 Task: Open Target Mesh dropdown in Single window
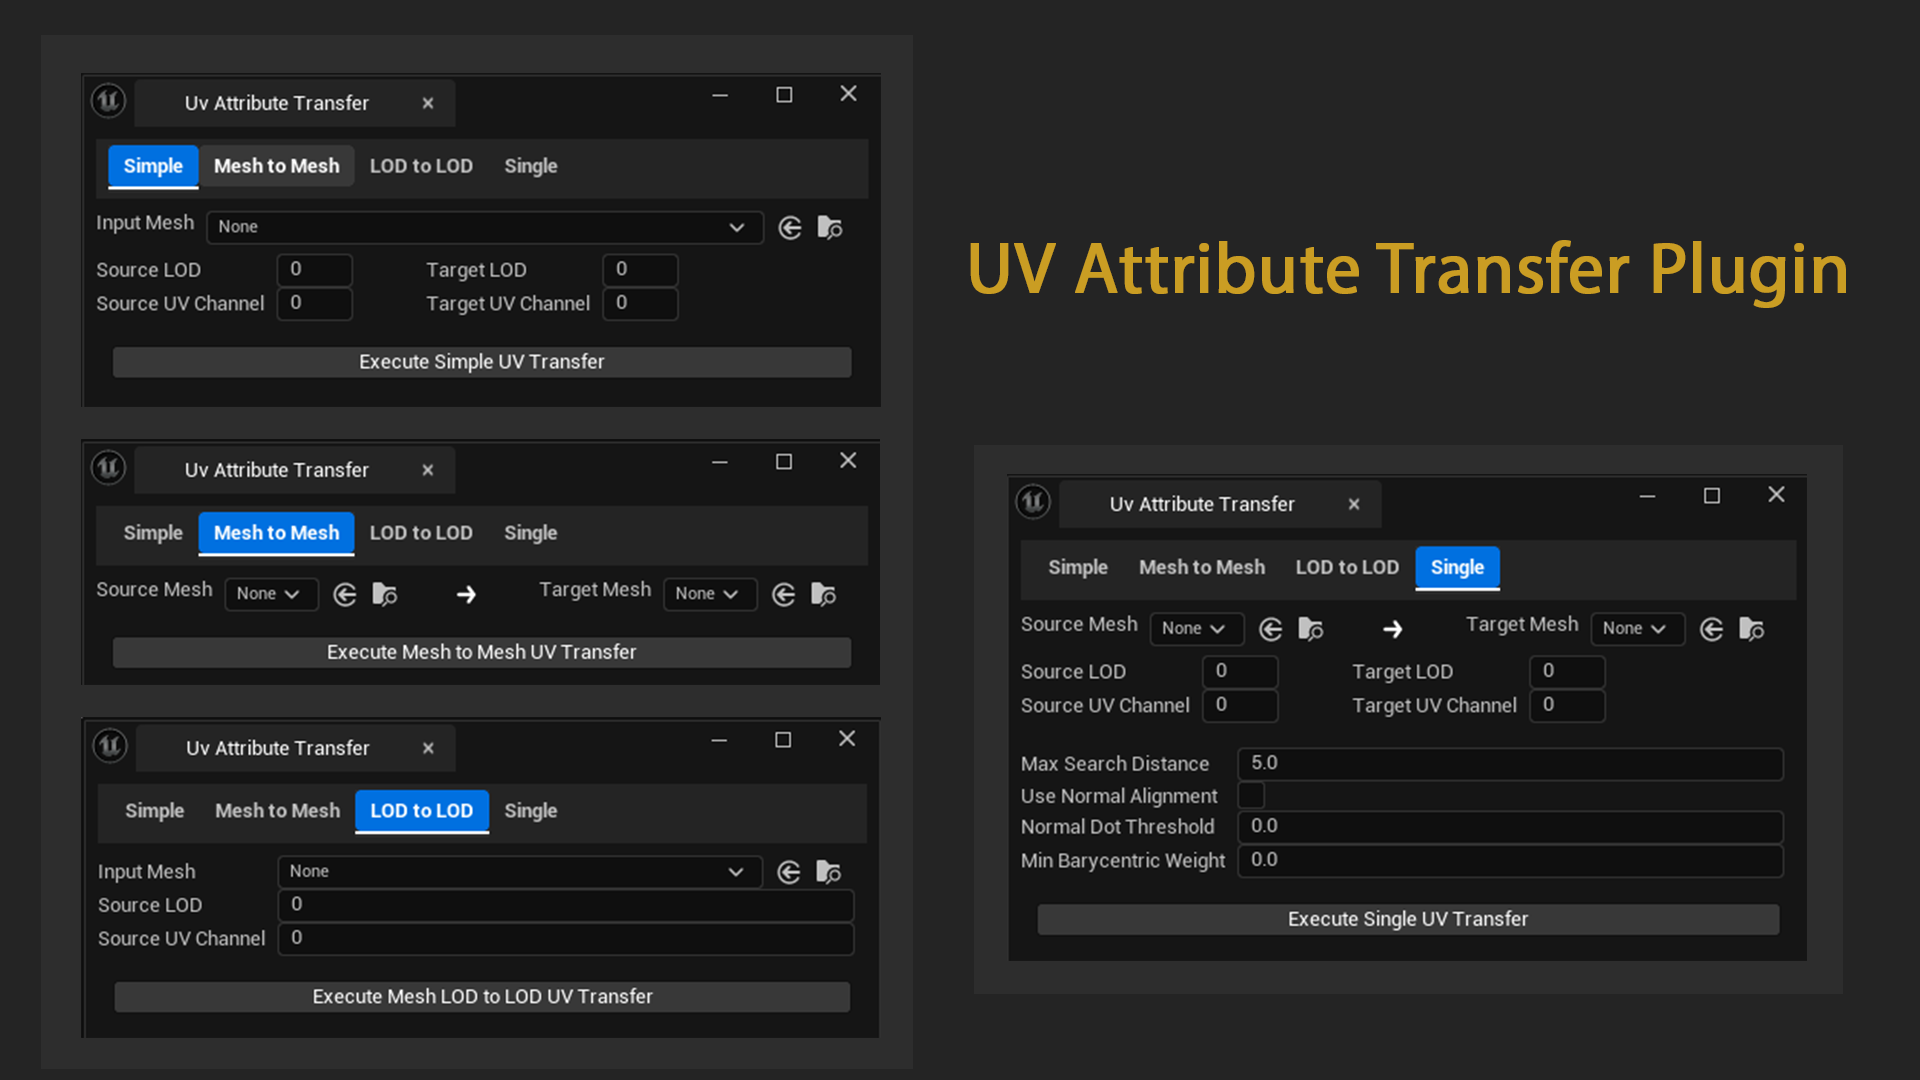(x=1638, y=628)
